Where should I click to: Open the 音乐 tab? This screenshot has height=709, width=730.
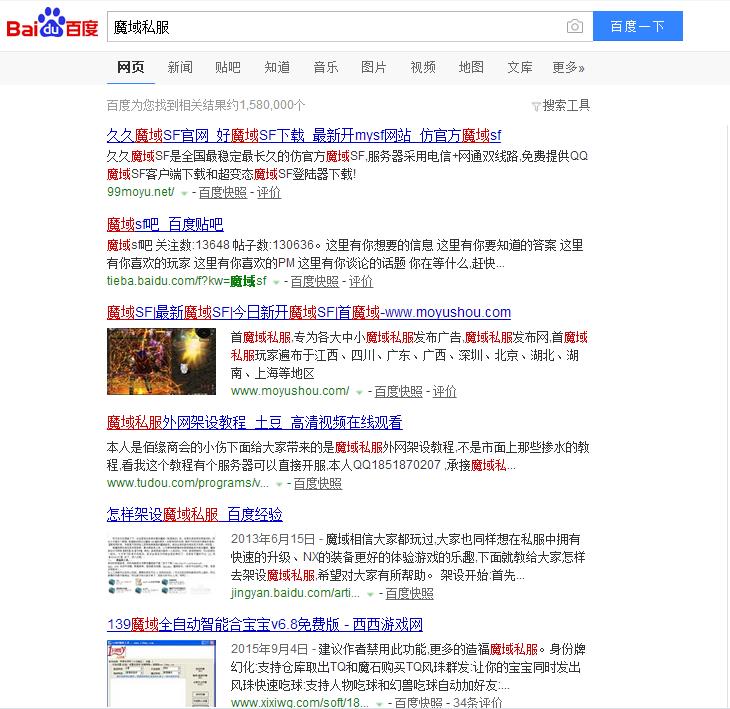tap(325, 67)
